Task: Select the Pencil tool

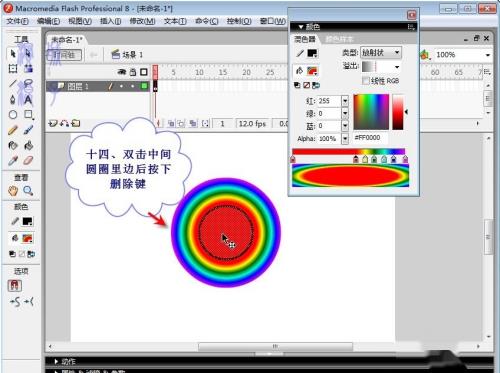Action: pos(13,130)
